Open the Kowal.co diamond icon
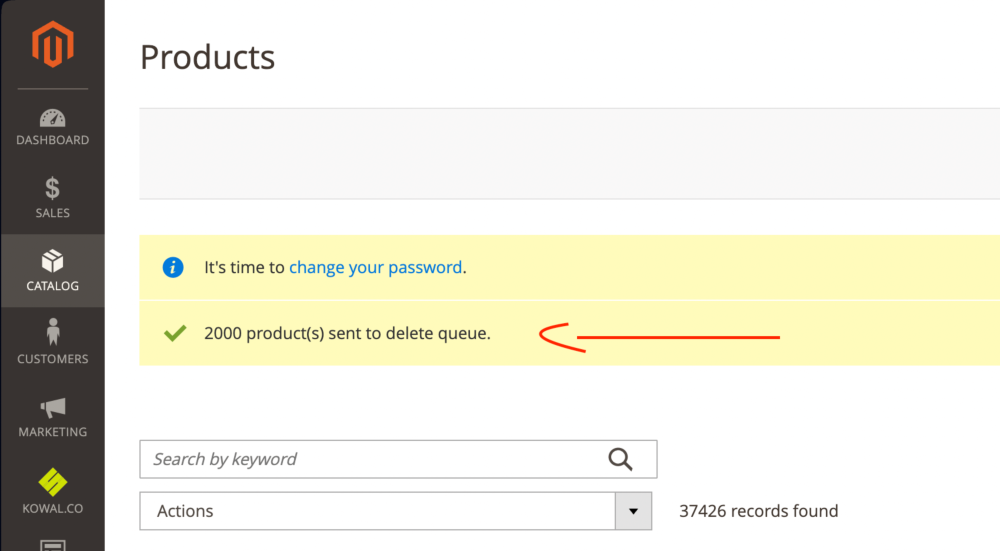This screenshot has width=1000, height=551. coord(52,482)
